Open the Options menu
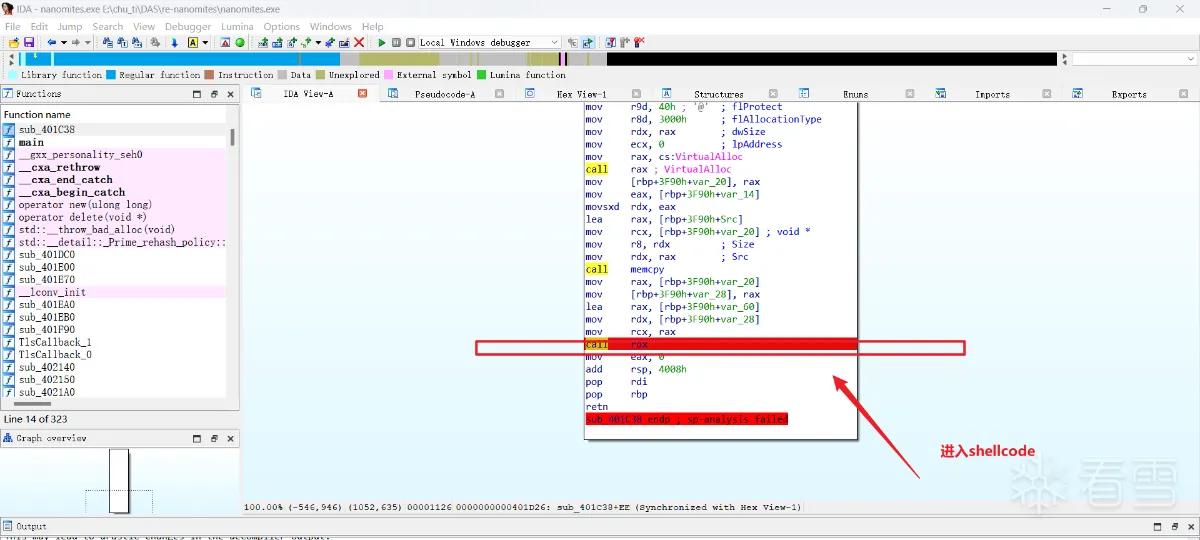 tap(282, 27)
